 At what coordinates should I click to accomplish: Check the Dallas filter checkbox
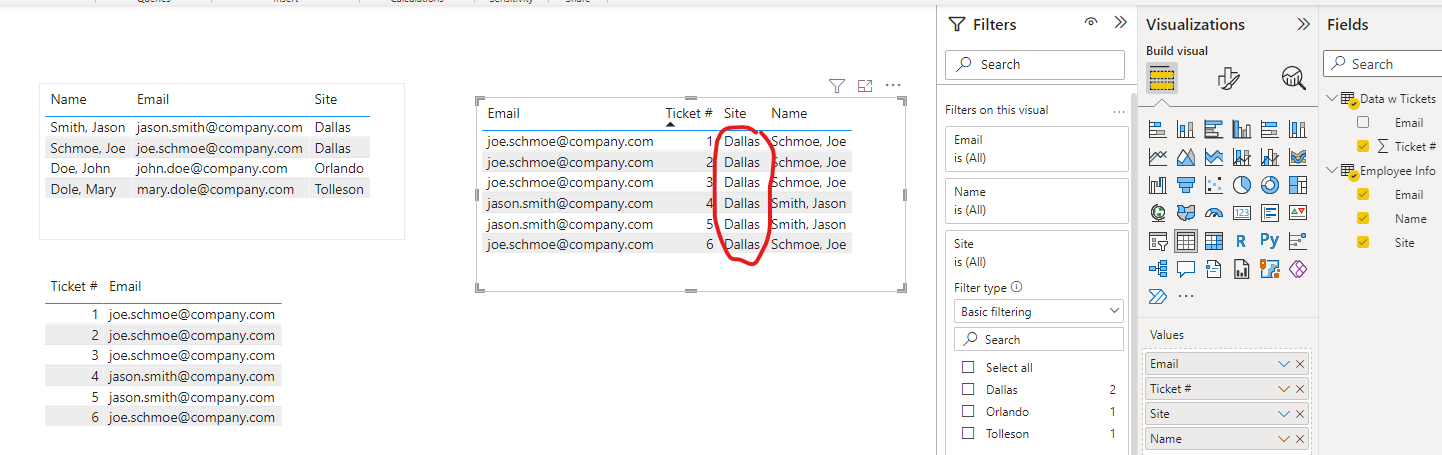(x=967, y=390)
